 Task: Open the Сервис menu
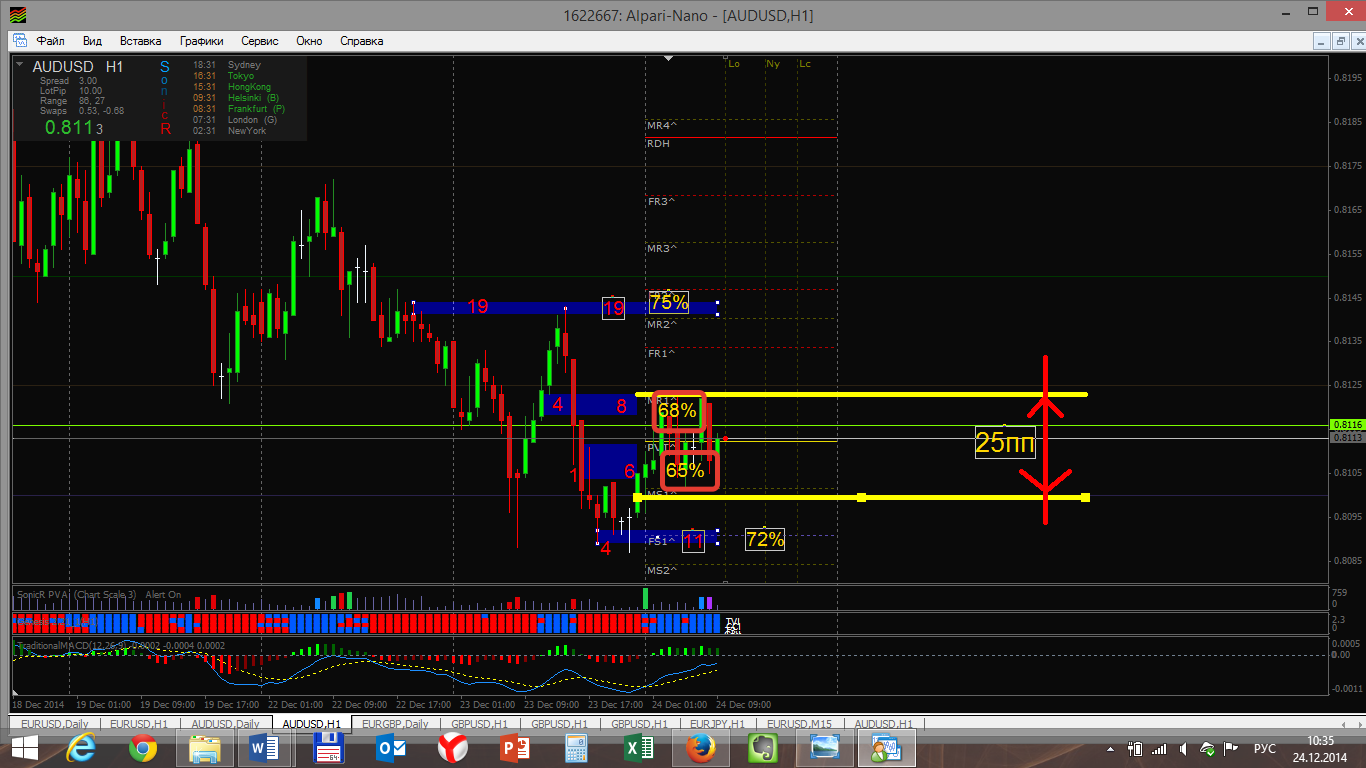pos(260,41)
